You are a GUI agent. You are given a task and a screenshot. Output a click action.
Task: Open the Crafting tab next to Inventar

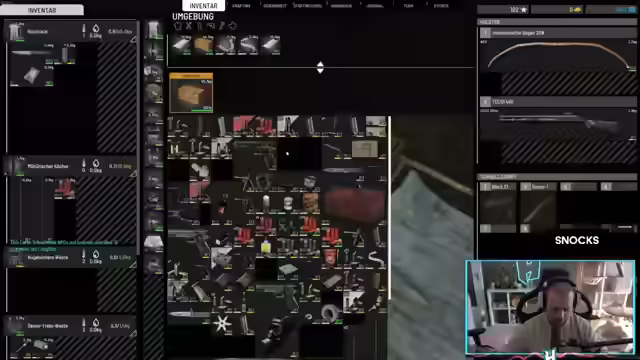241,6
